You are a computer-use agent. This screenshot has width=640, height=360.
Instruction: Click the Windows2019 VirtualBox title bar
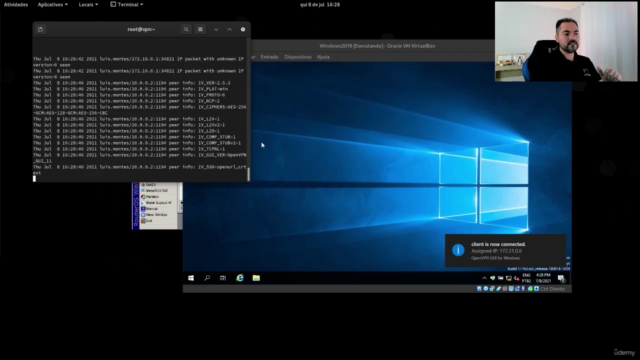point(377,46)
